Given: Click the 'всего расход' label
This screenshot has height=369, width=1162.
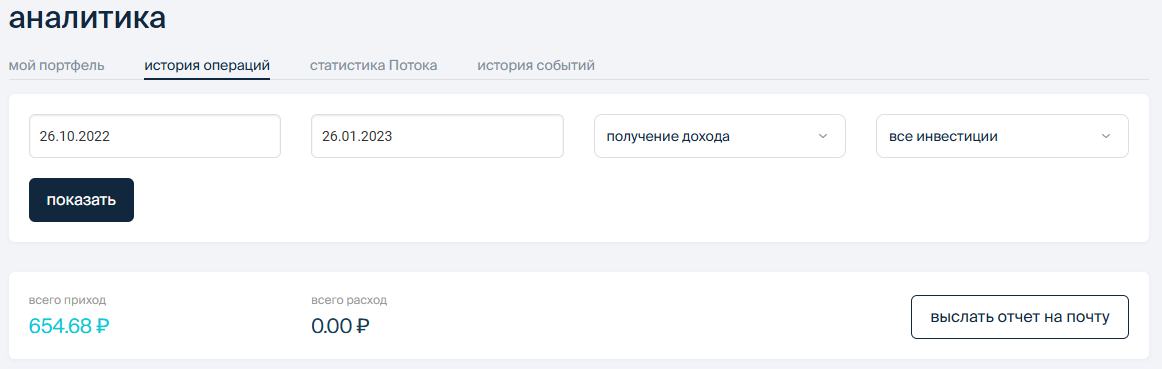Looking at the screenshot, I should pos(349,300).
